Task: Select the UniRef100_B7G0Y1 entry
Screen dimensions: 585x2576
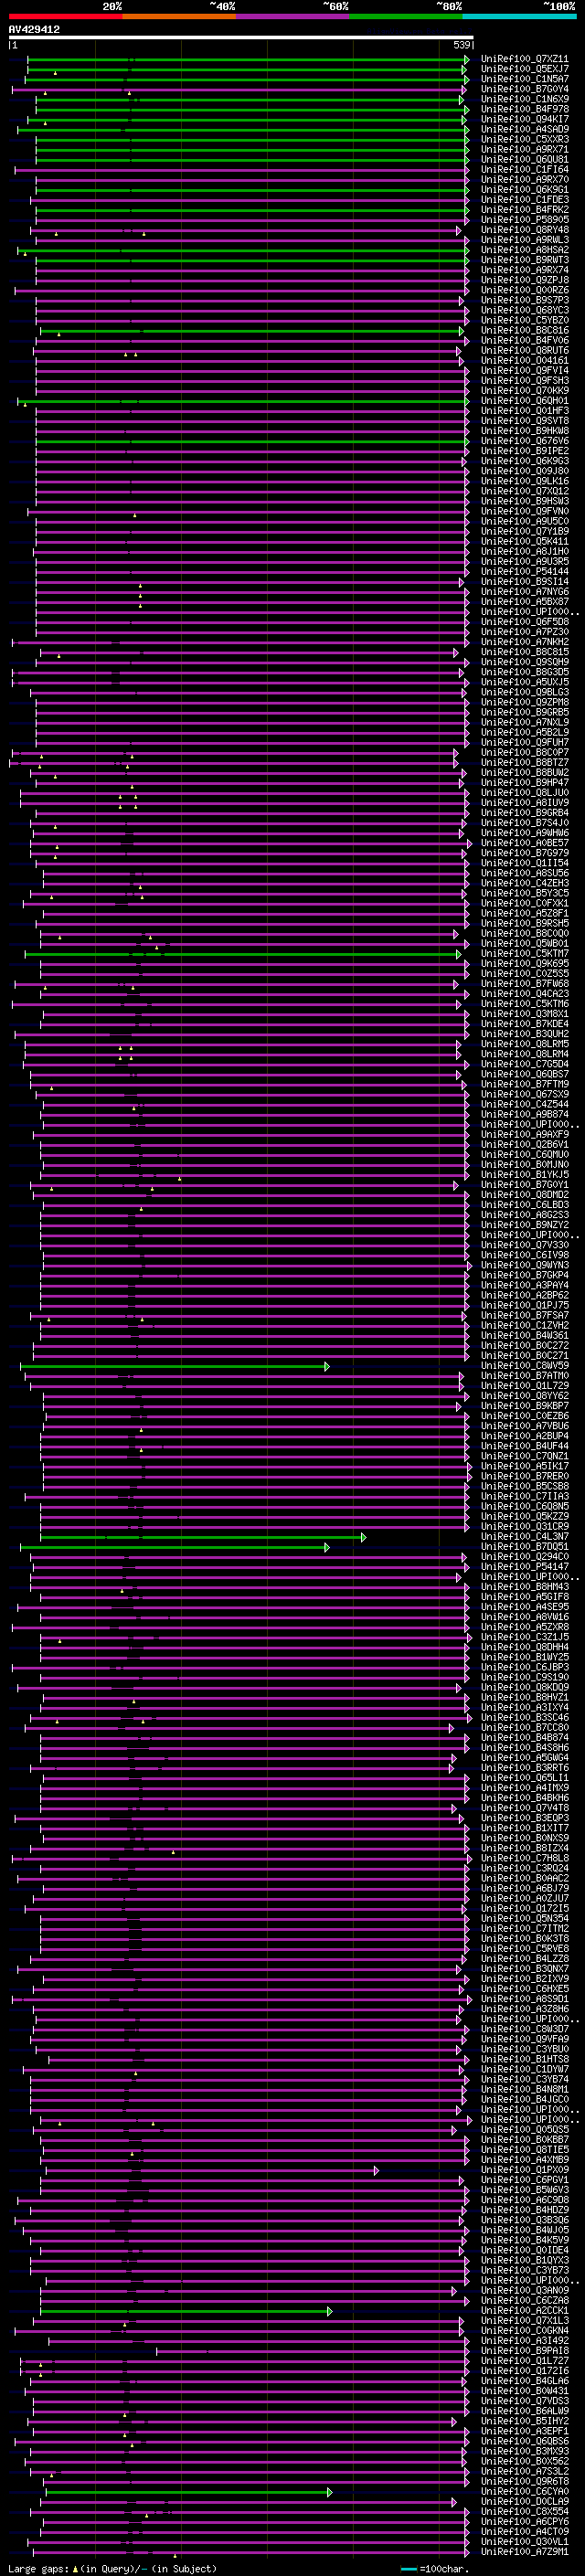Action: tap(525, 1184)
